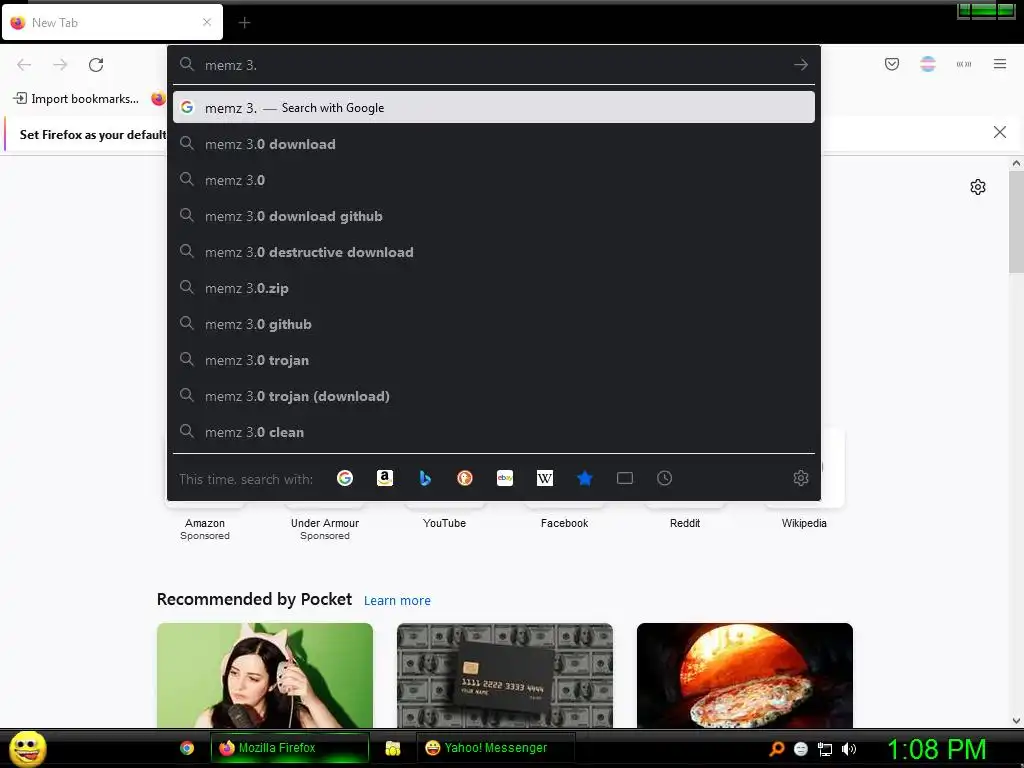This screenshot has height=768, width=1024.
Task: Open the network tray icon
Action: coord(825,749)
